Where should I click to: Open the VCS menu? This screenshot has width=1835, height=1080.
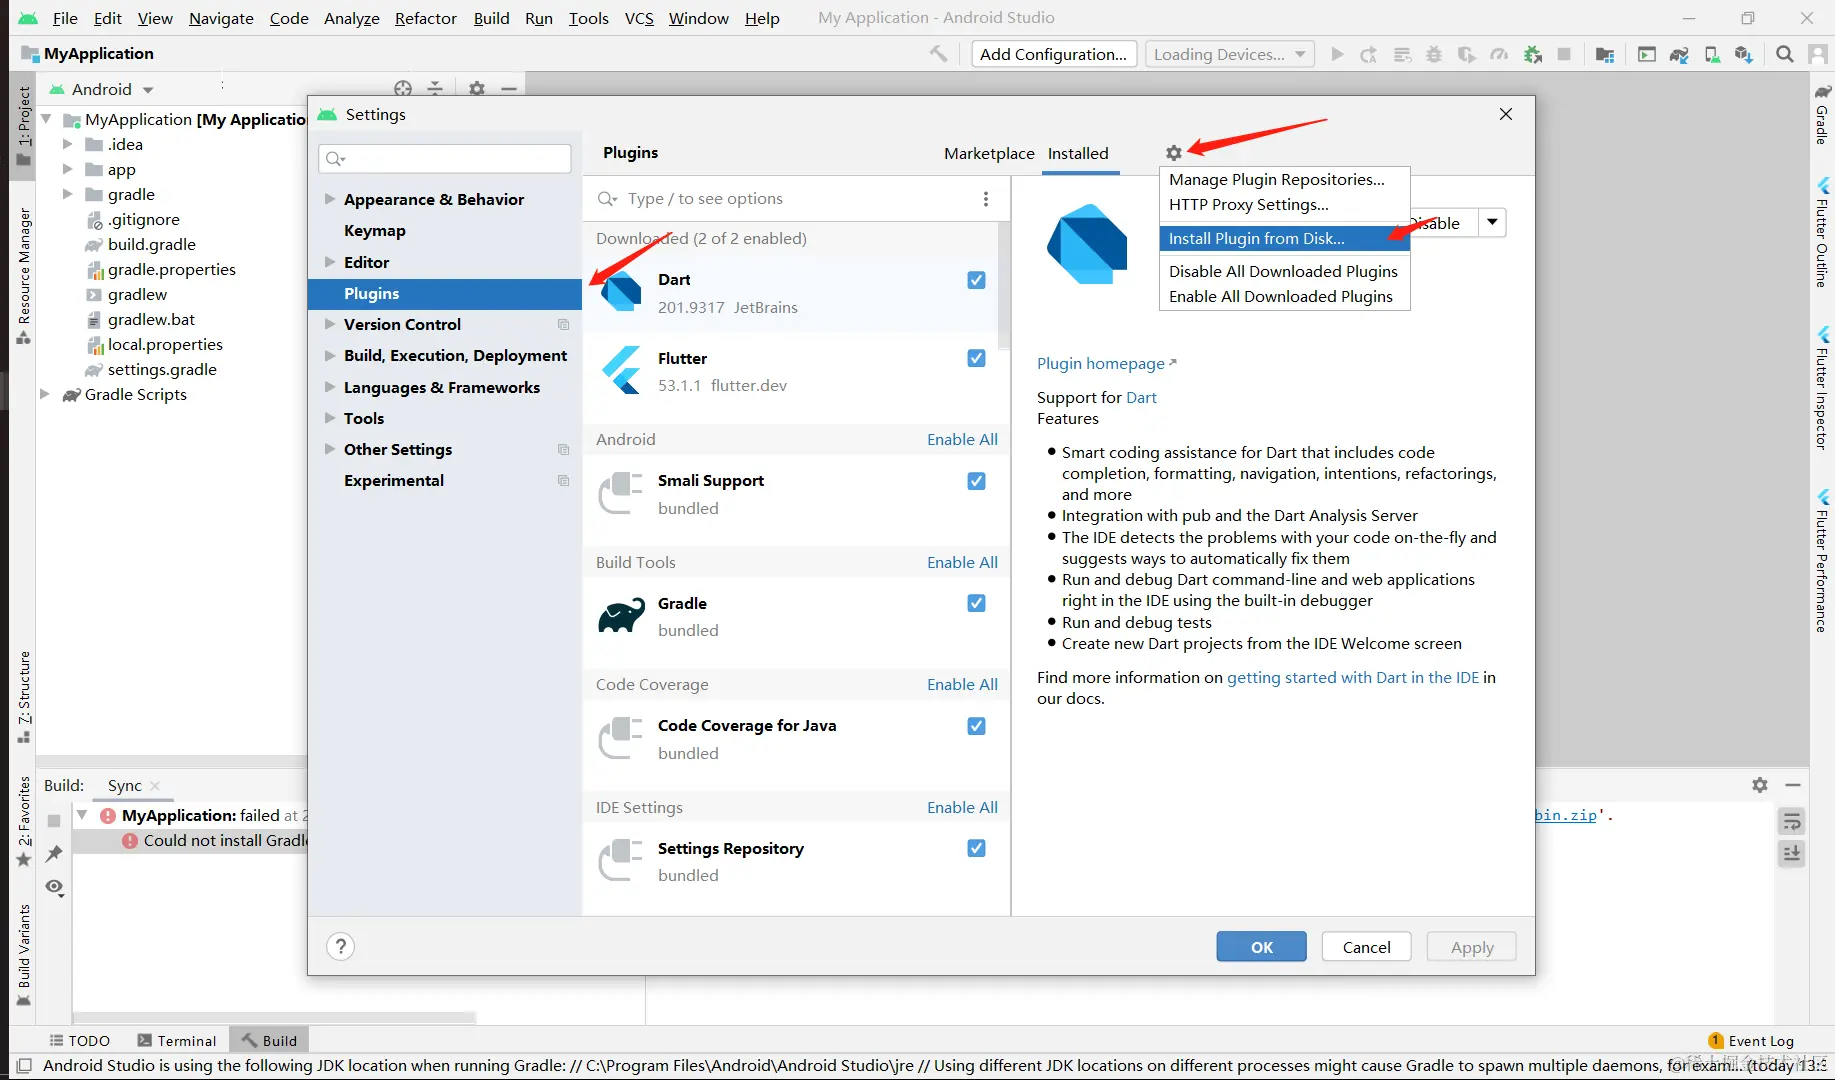pos(639,18)
